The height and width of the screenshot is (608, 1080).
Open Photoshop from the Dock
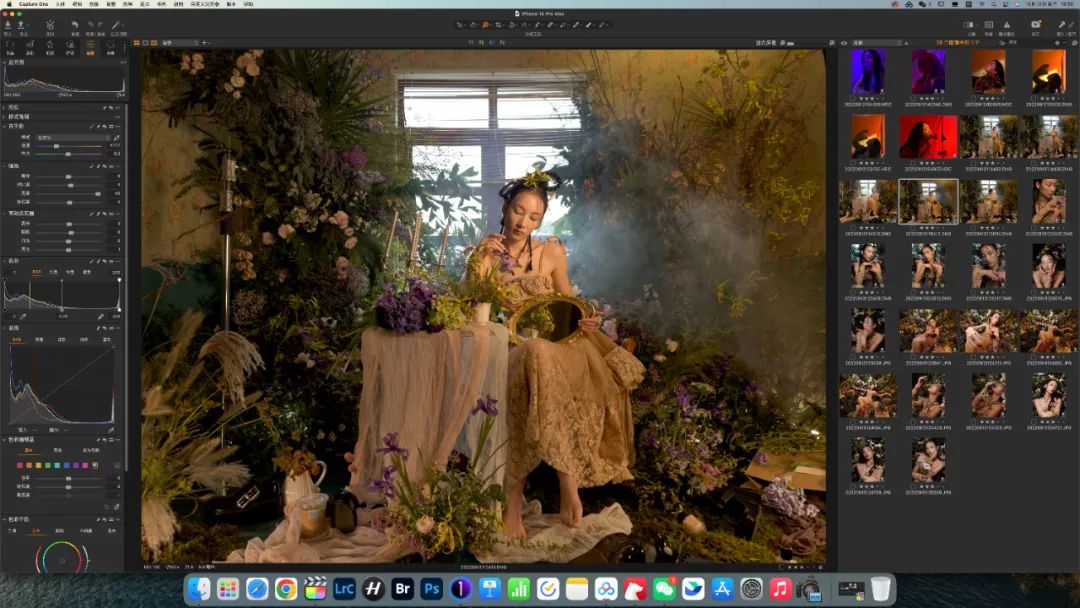[x=432, y=589]
